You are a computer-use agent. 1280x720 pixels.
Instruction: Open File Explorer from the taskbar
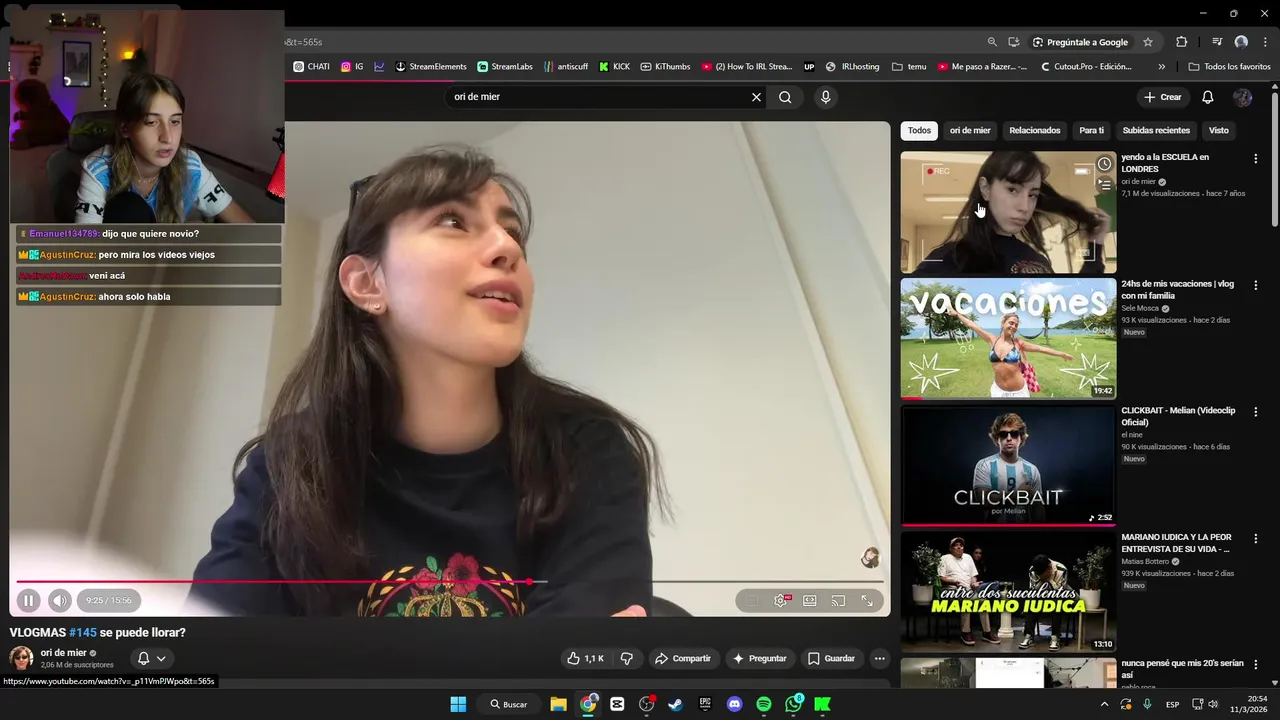point(559,704)
